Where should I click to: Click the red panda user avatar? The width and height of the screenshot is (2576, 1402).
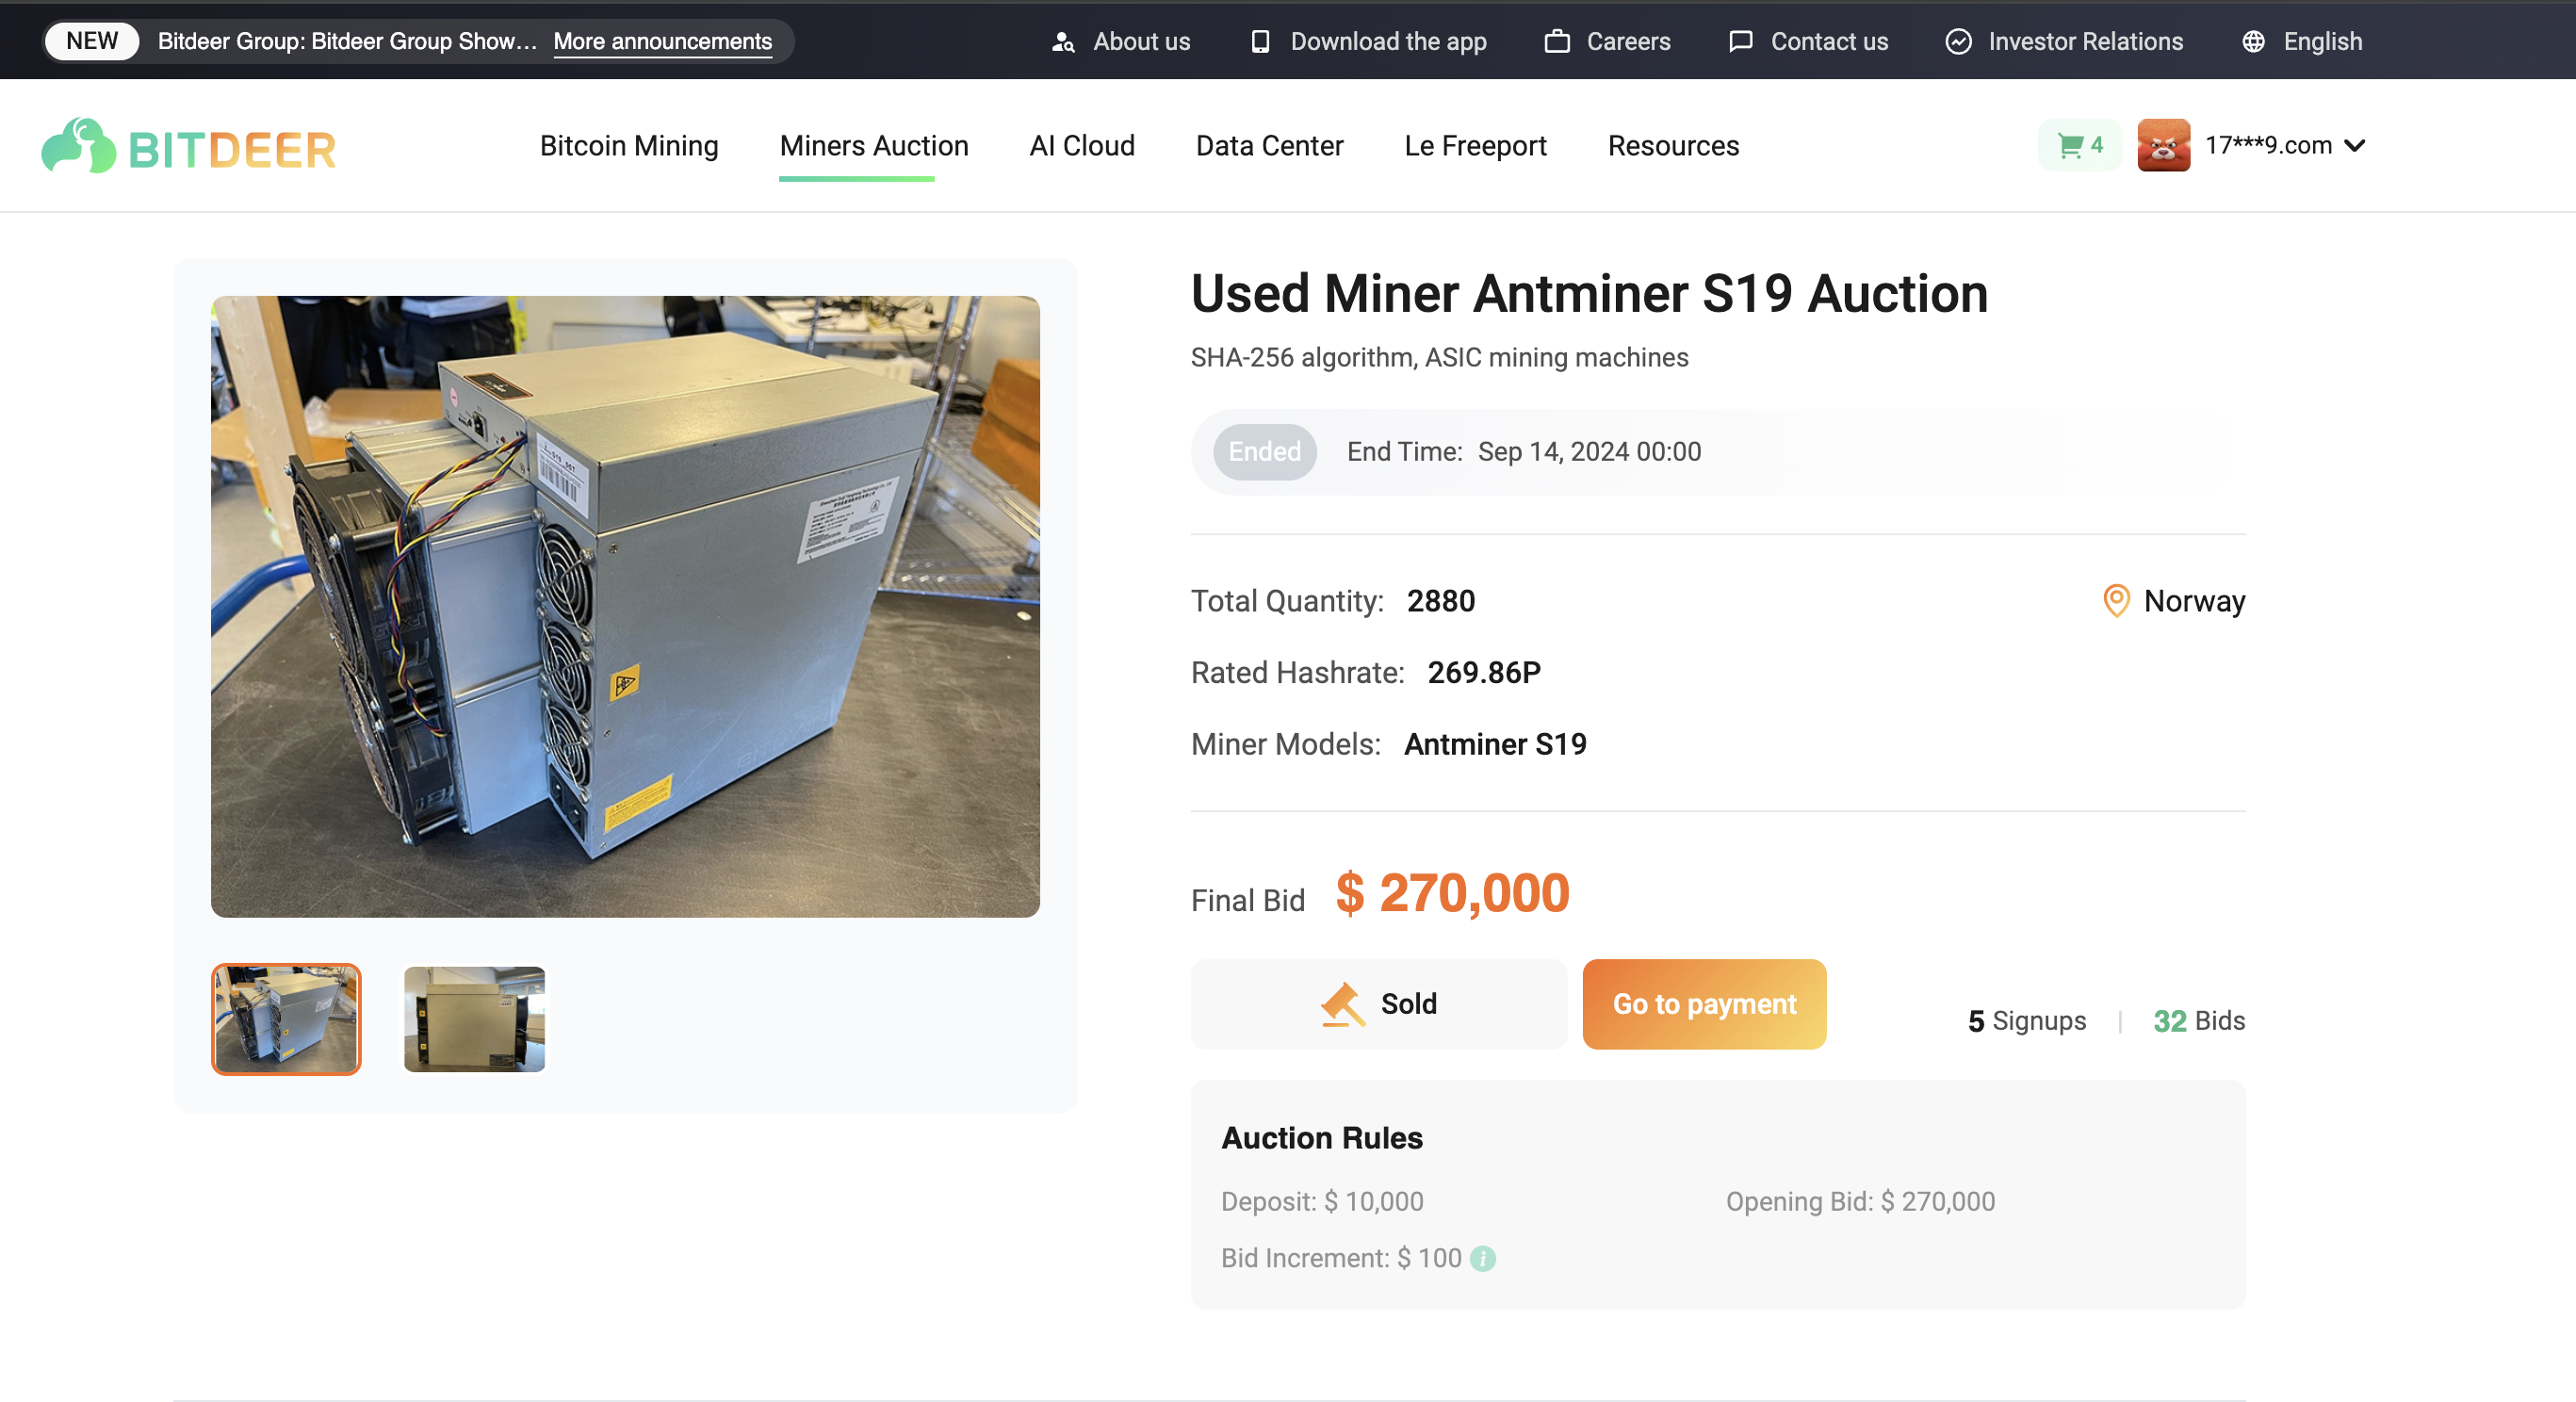[x=2162, y=146]
